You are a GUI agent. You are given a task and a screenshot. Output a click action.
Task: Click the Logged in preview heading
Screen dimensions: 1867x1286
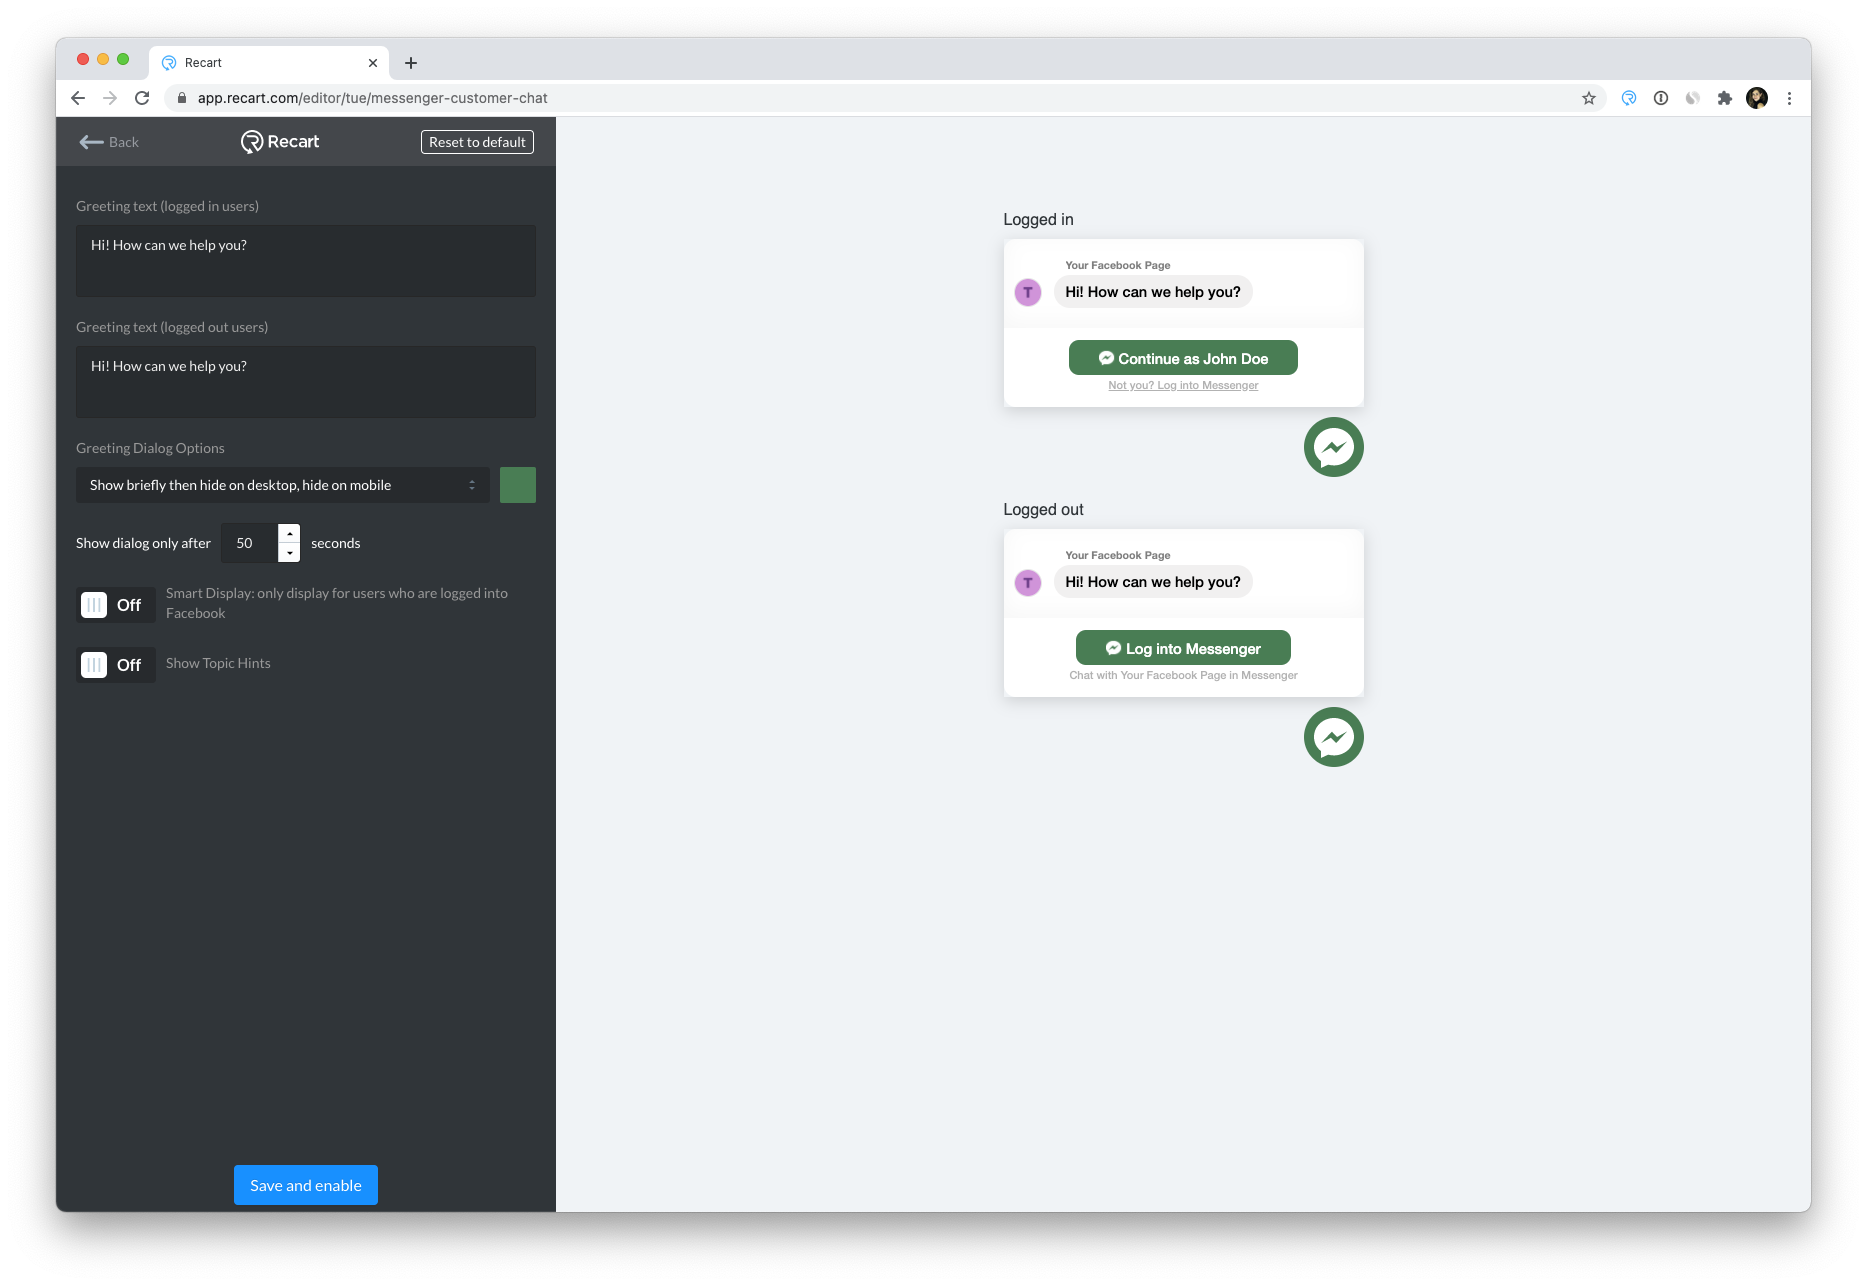(x=1038, y=219)
